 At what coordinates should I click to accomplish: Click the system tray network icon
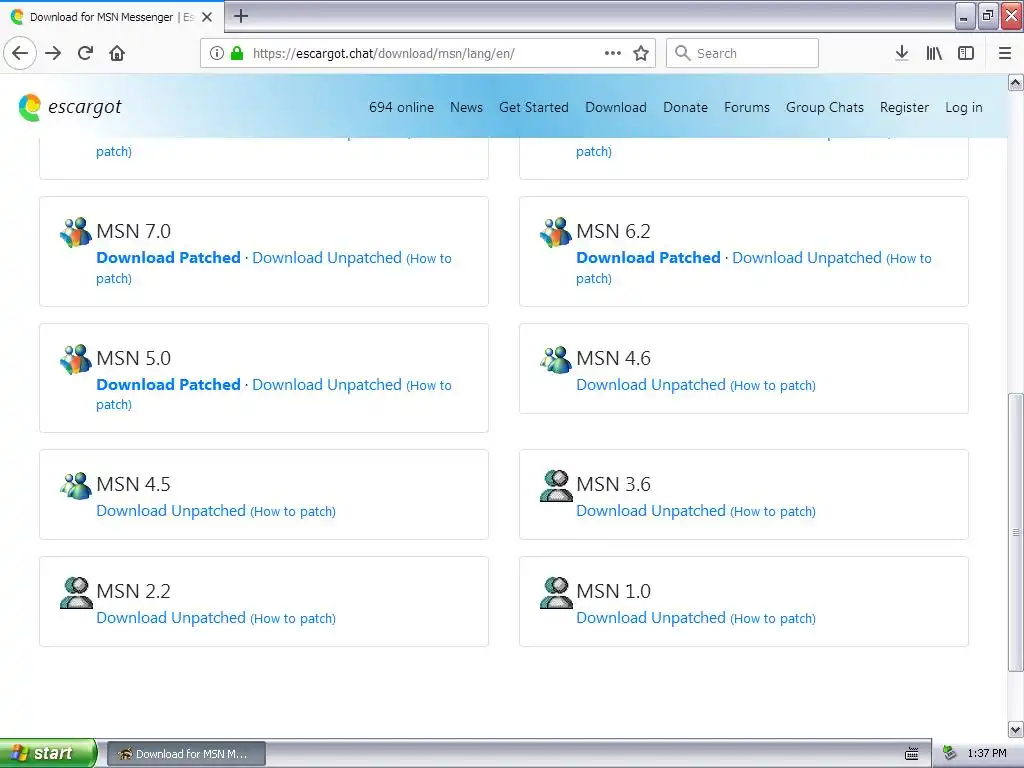(950, 753)
